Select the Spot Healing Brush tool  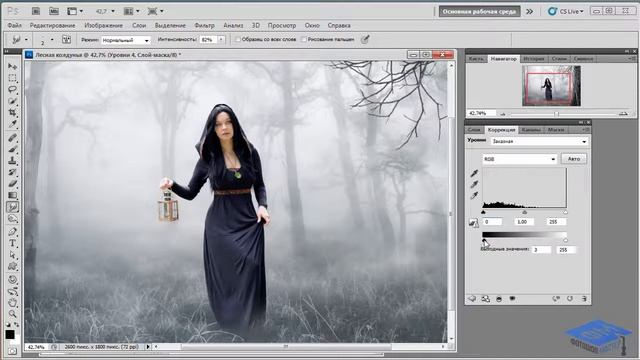pos(13,138)
